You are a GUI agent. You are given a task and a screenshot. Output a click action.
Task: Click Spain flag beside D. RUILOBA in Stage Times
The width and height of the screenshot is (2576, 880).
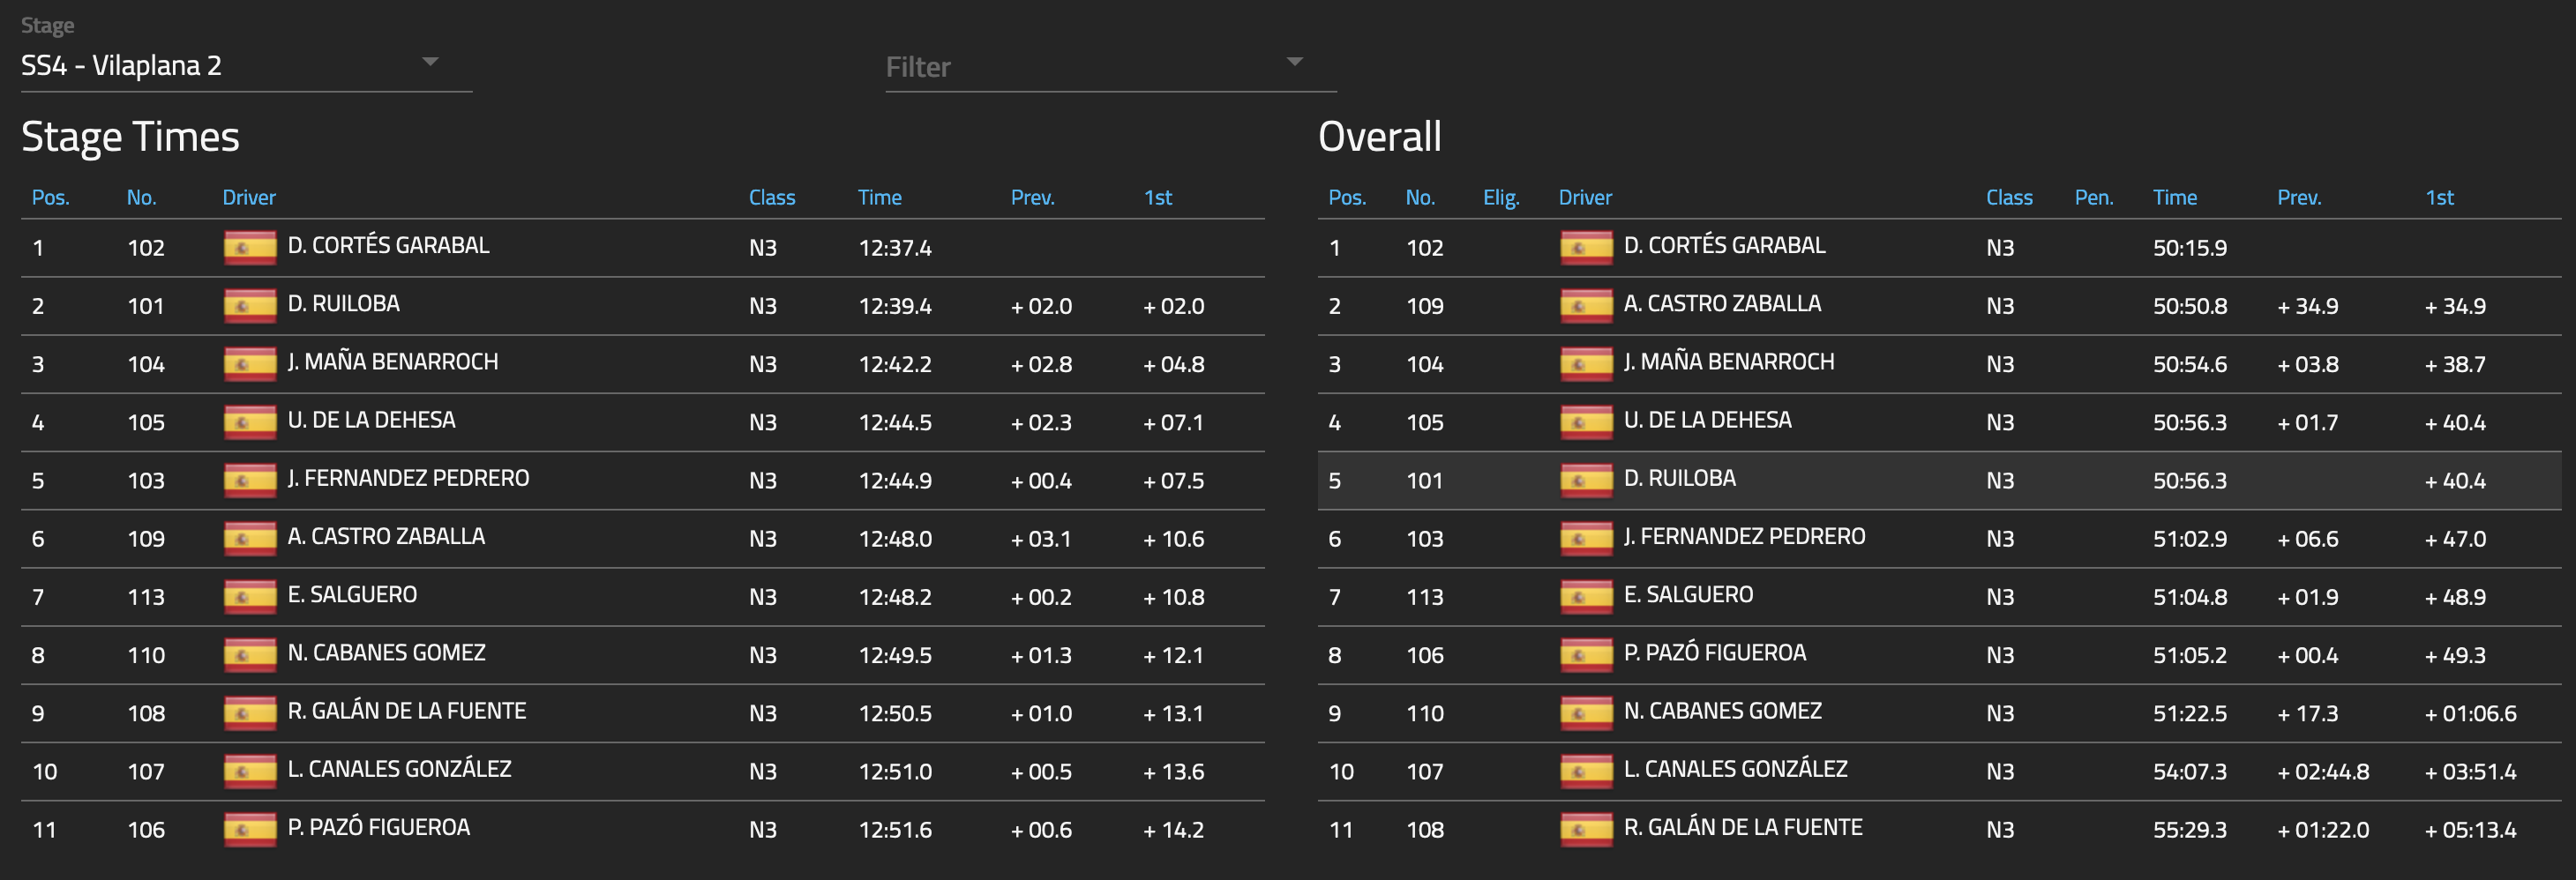tap(250, 305)
